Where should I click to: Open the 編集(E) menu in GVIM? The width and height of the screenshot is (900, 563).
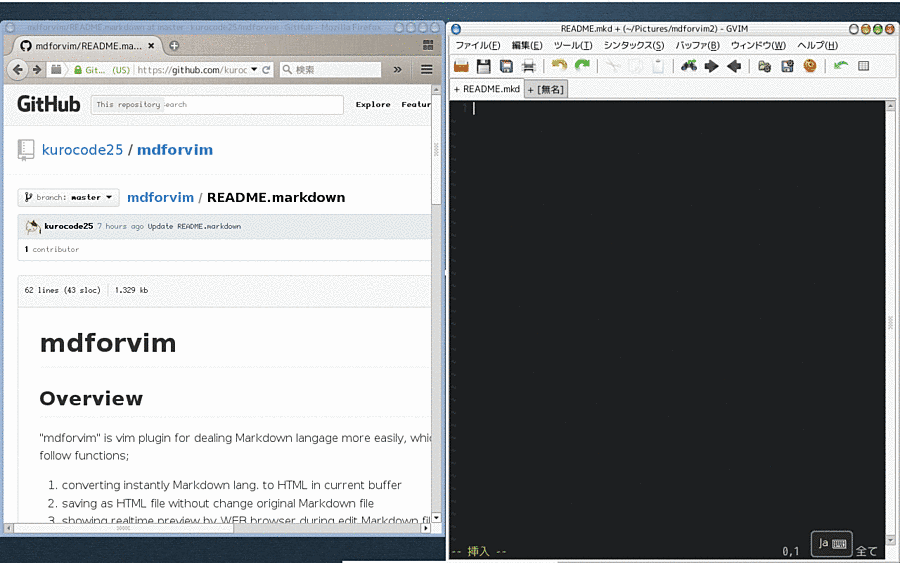point(527,45)
